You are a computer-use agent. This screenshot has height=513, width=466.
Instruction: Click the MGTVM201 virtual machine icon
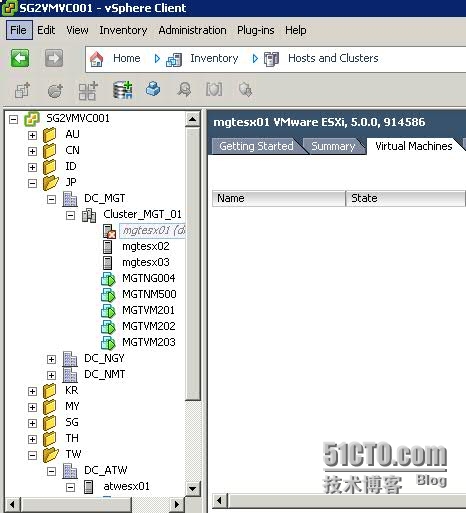pos(108,311)
